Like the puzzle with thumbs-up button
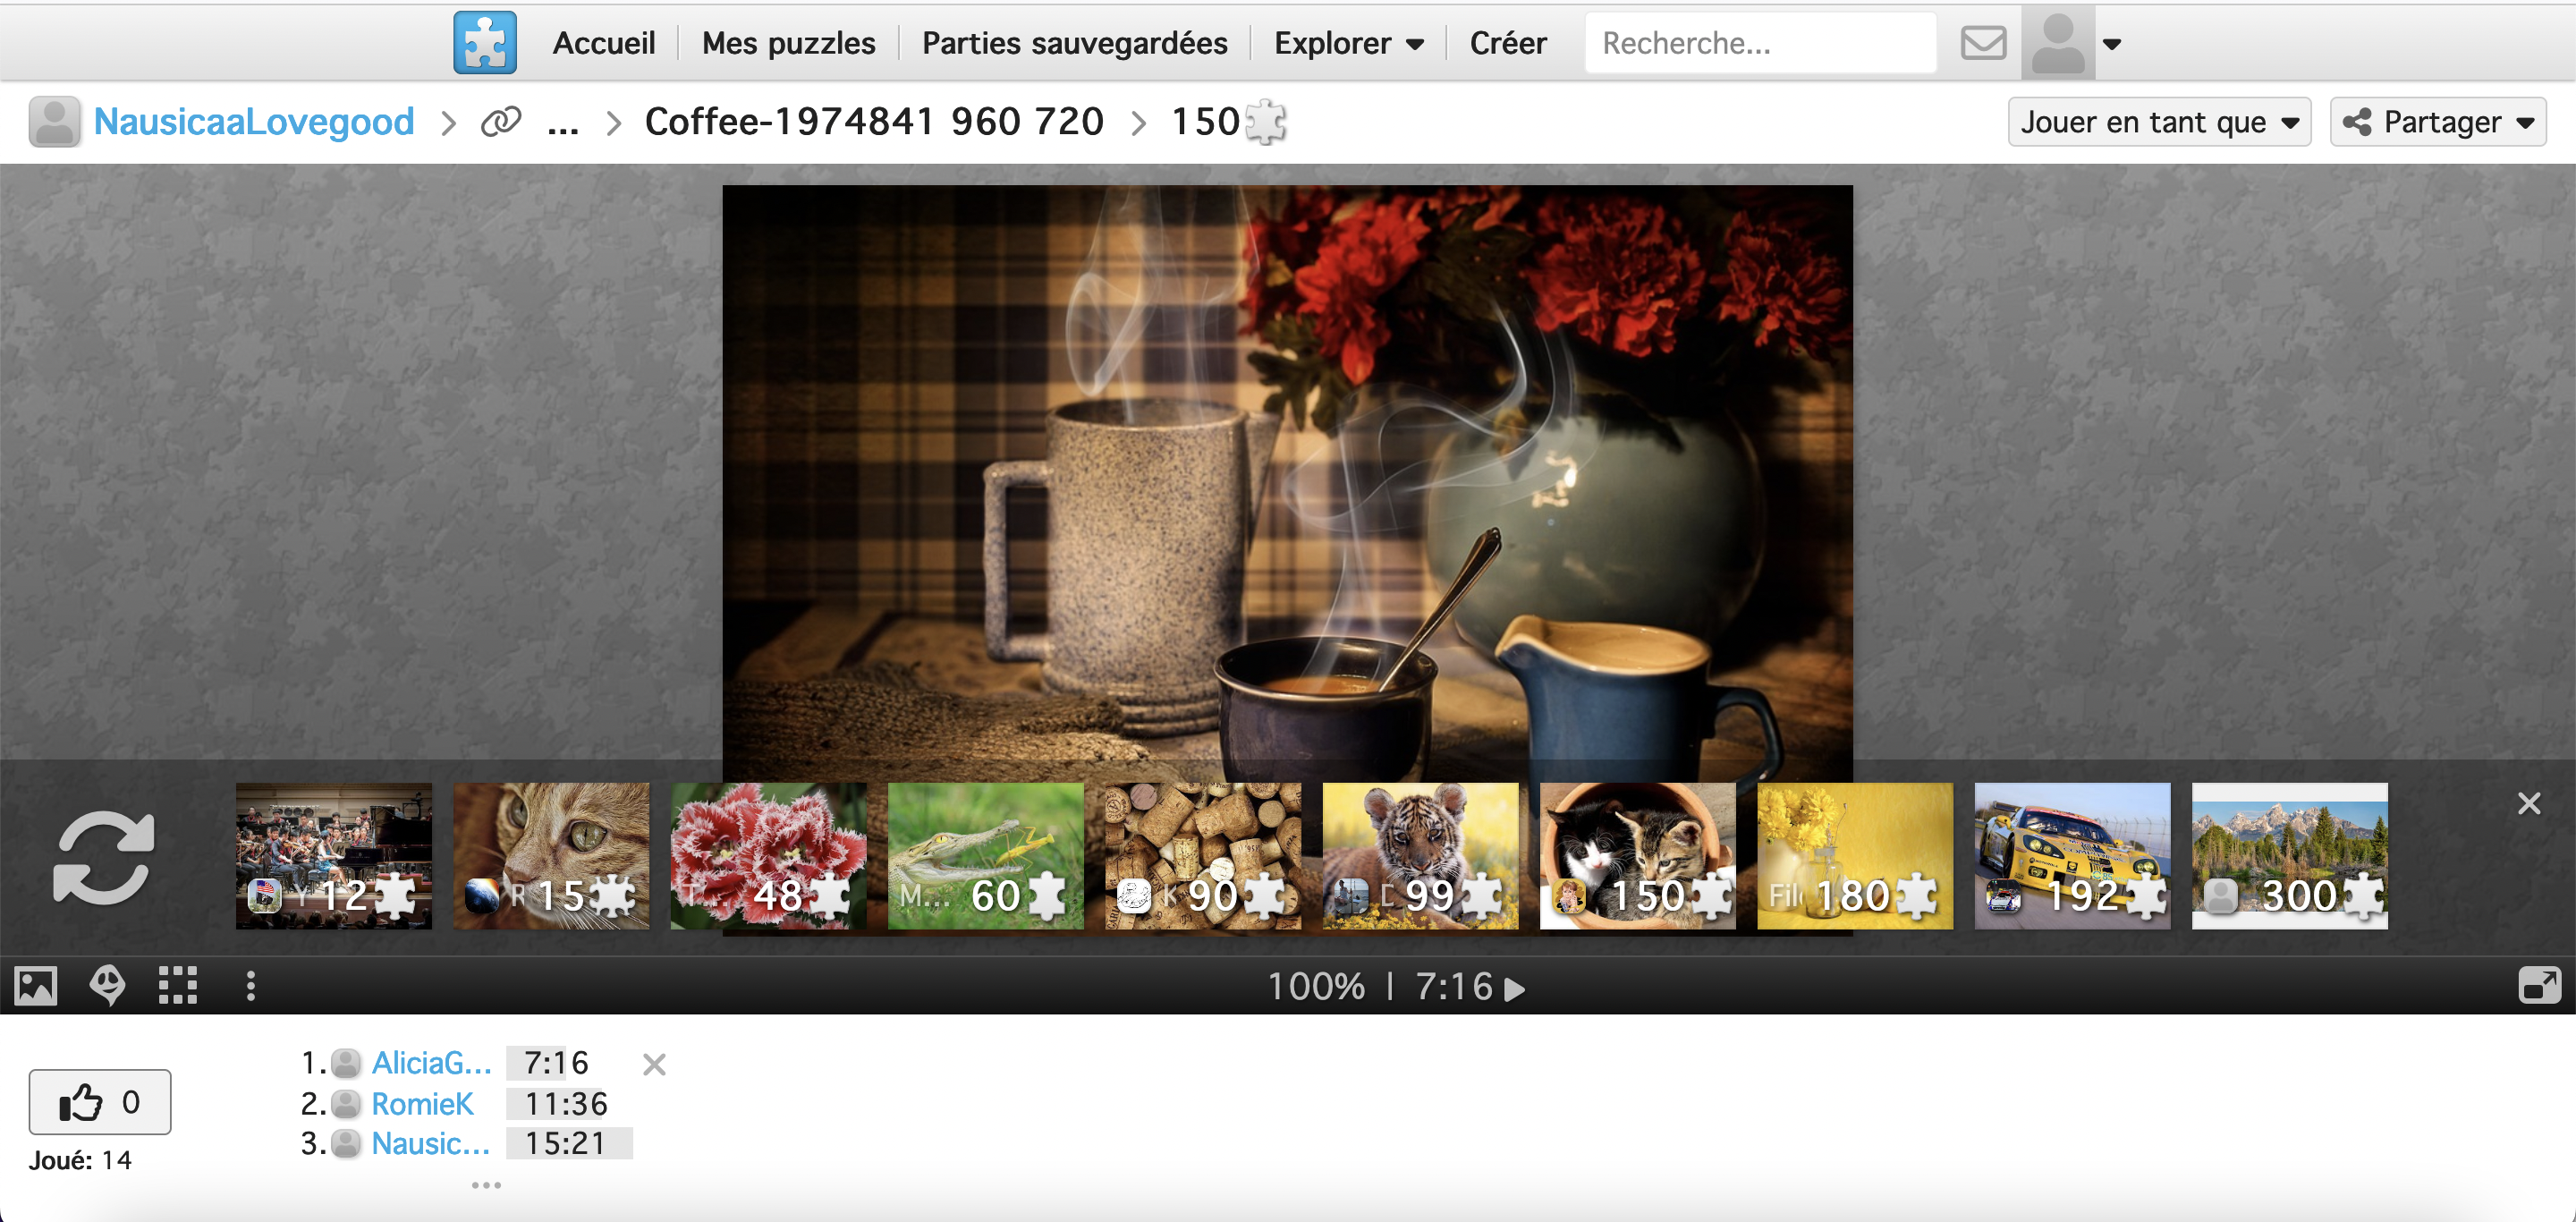2576x1222 pixels. pyautogui.click(x=99, y=1102)
